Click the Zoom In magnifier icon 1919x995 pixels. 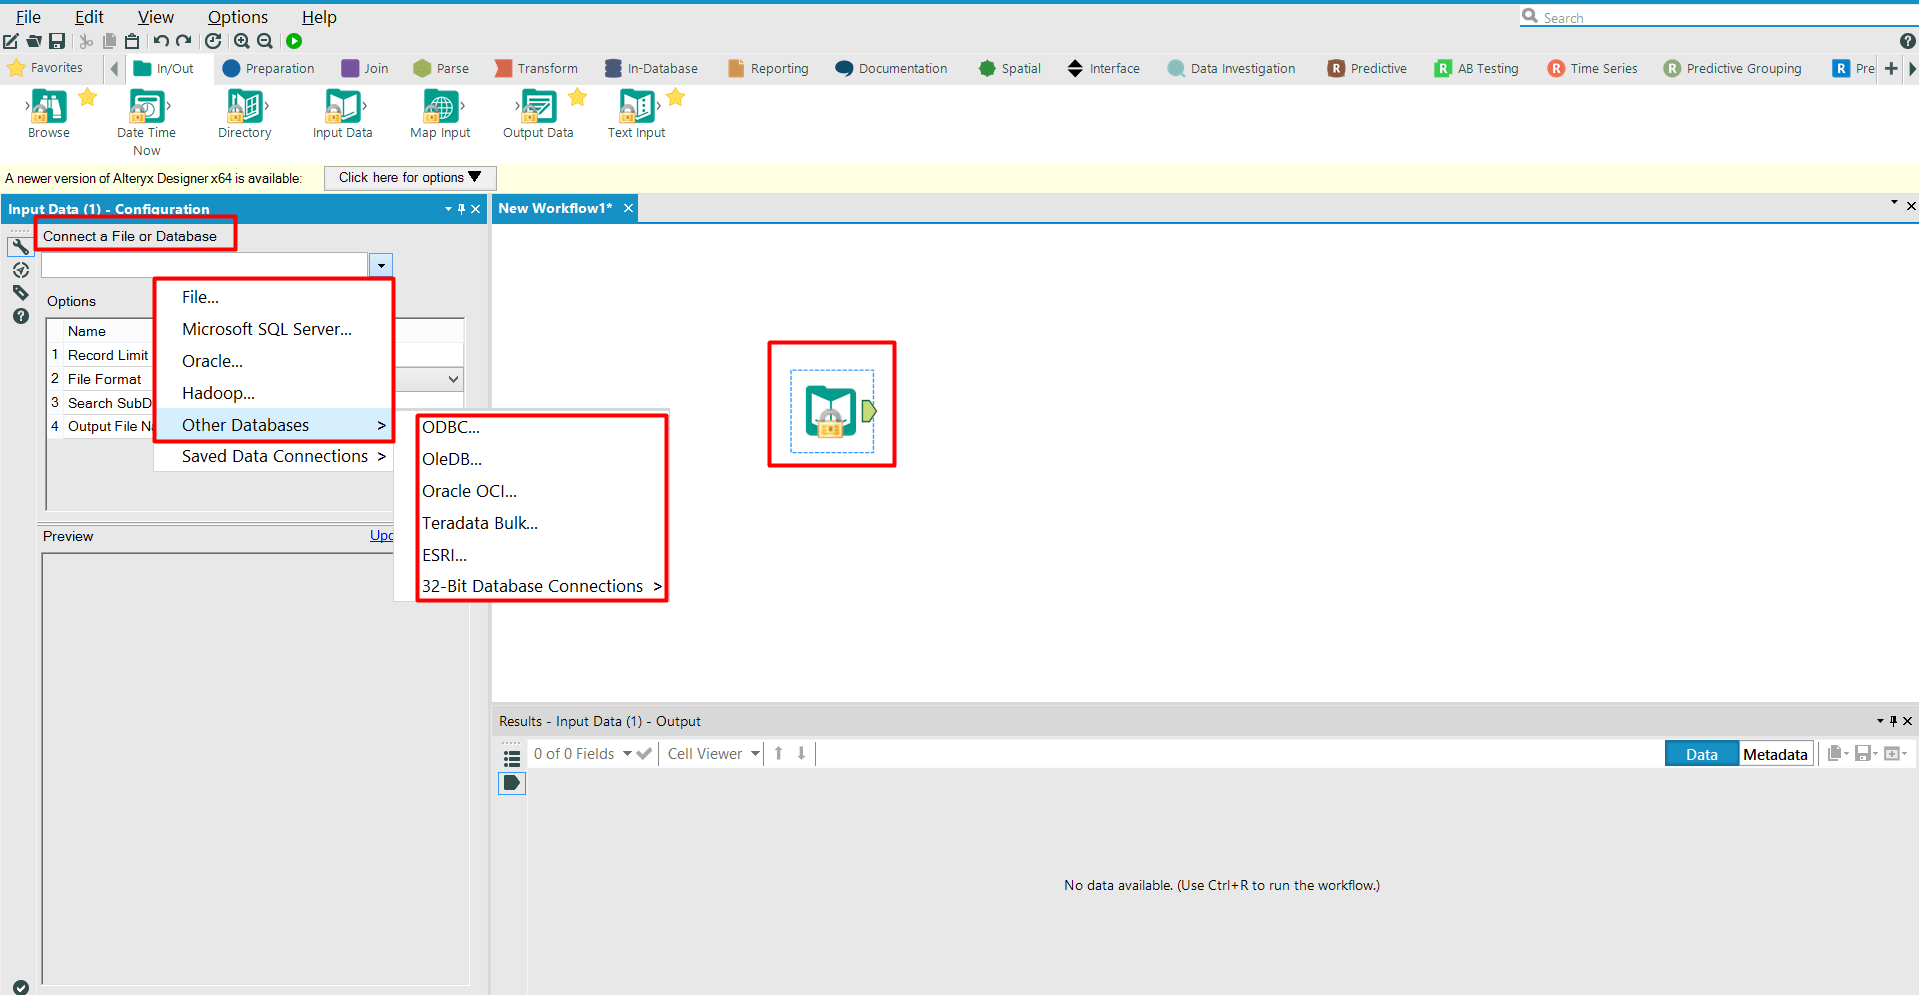point(242,41)
